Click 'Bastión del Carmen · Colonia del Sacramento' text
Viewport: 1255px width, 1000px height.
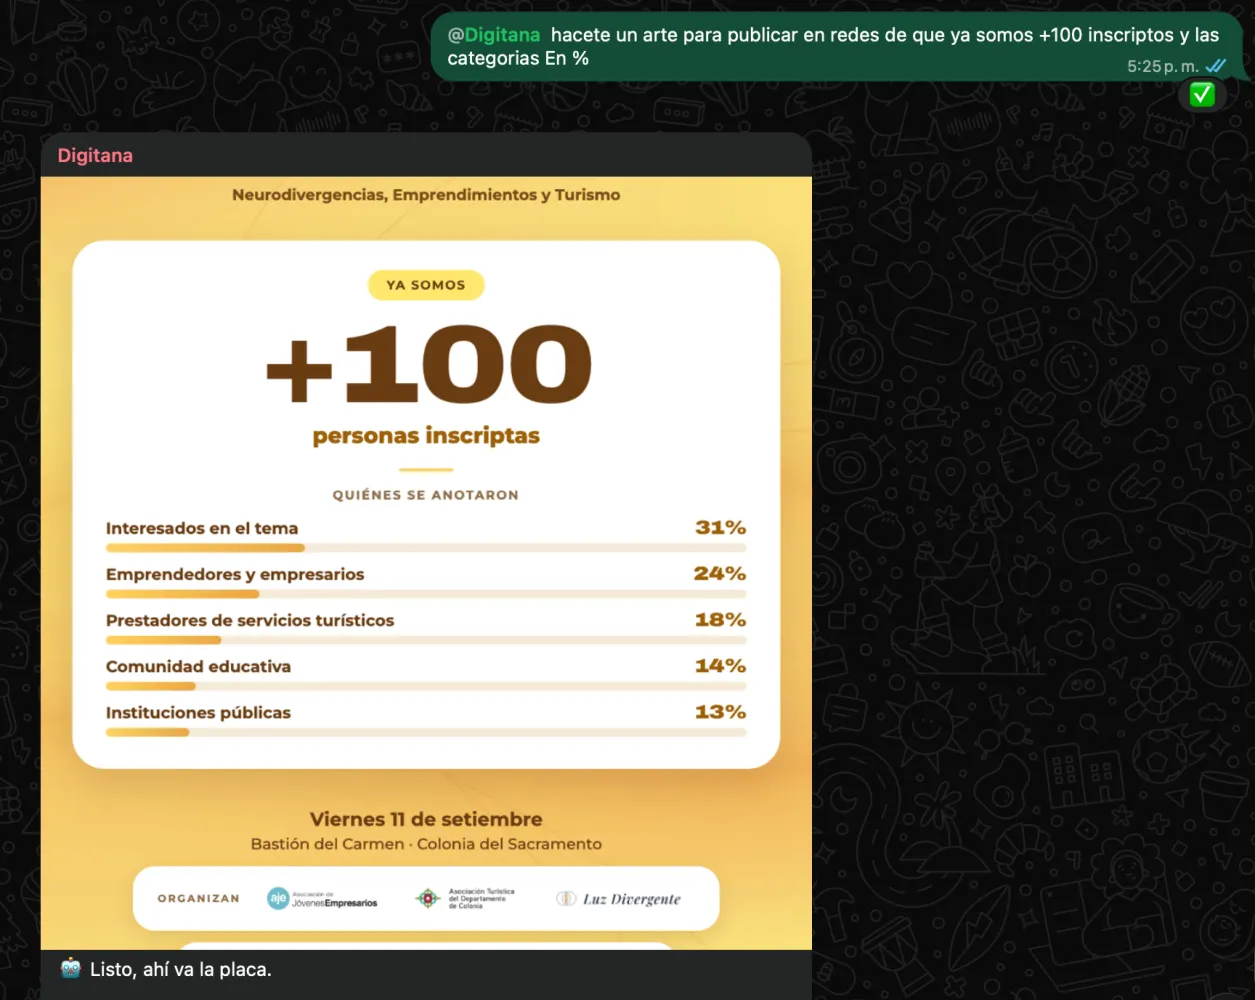pyautogui.click(x=426, y=844)
